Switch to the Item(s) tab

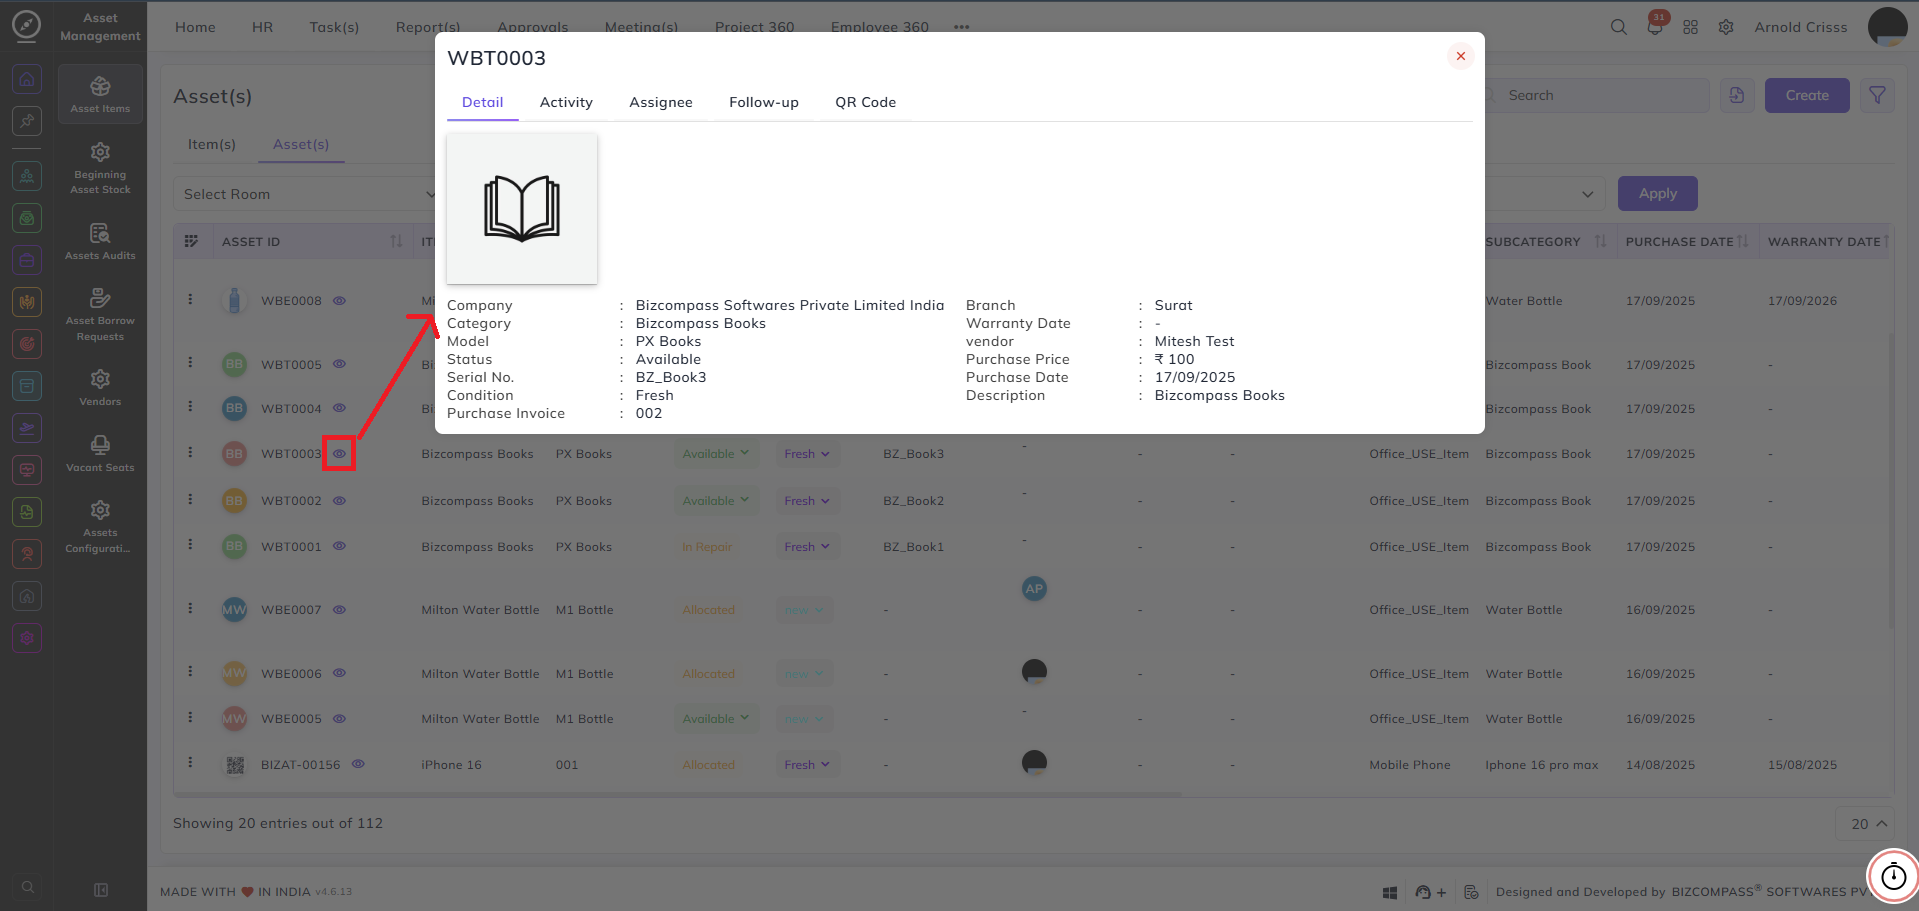click(x=212, y=144)
